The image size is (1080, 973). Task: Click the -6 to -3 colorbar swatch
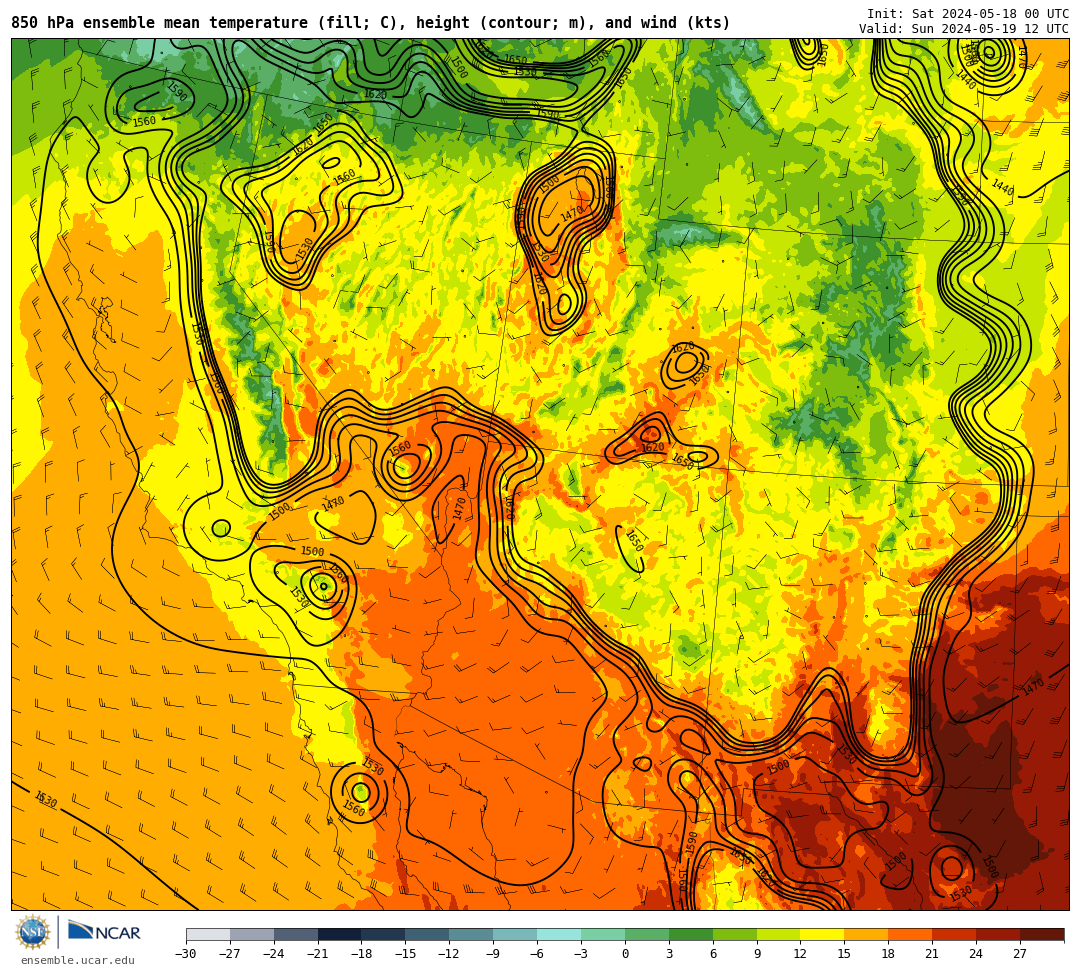[x=559, y=934]
